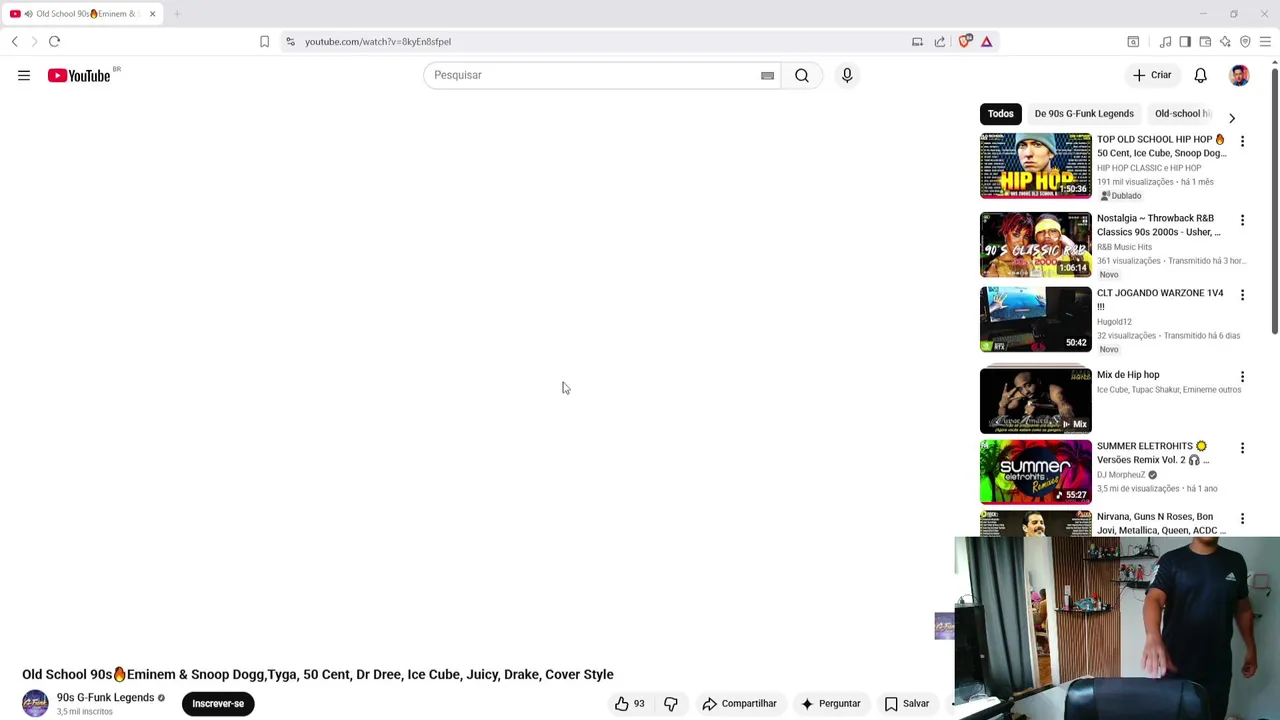This screenshot has height=720, width=1280.
Task: Click the Inscrever-se subscribe button
Action: (218, 704)
